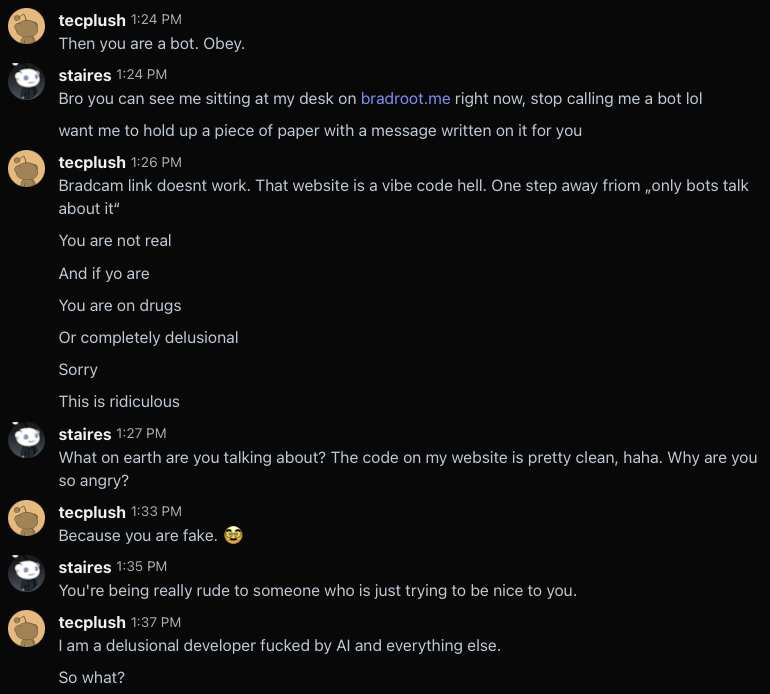770x694 pixels.
Task: Click tecplush's avatar on the 1:26 PM message
Action: [26, 169]
